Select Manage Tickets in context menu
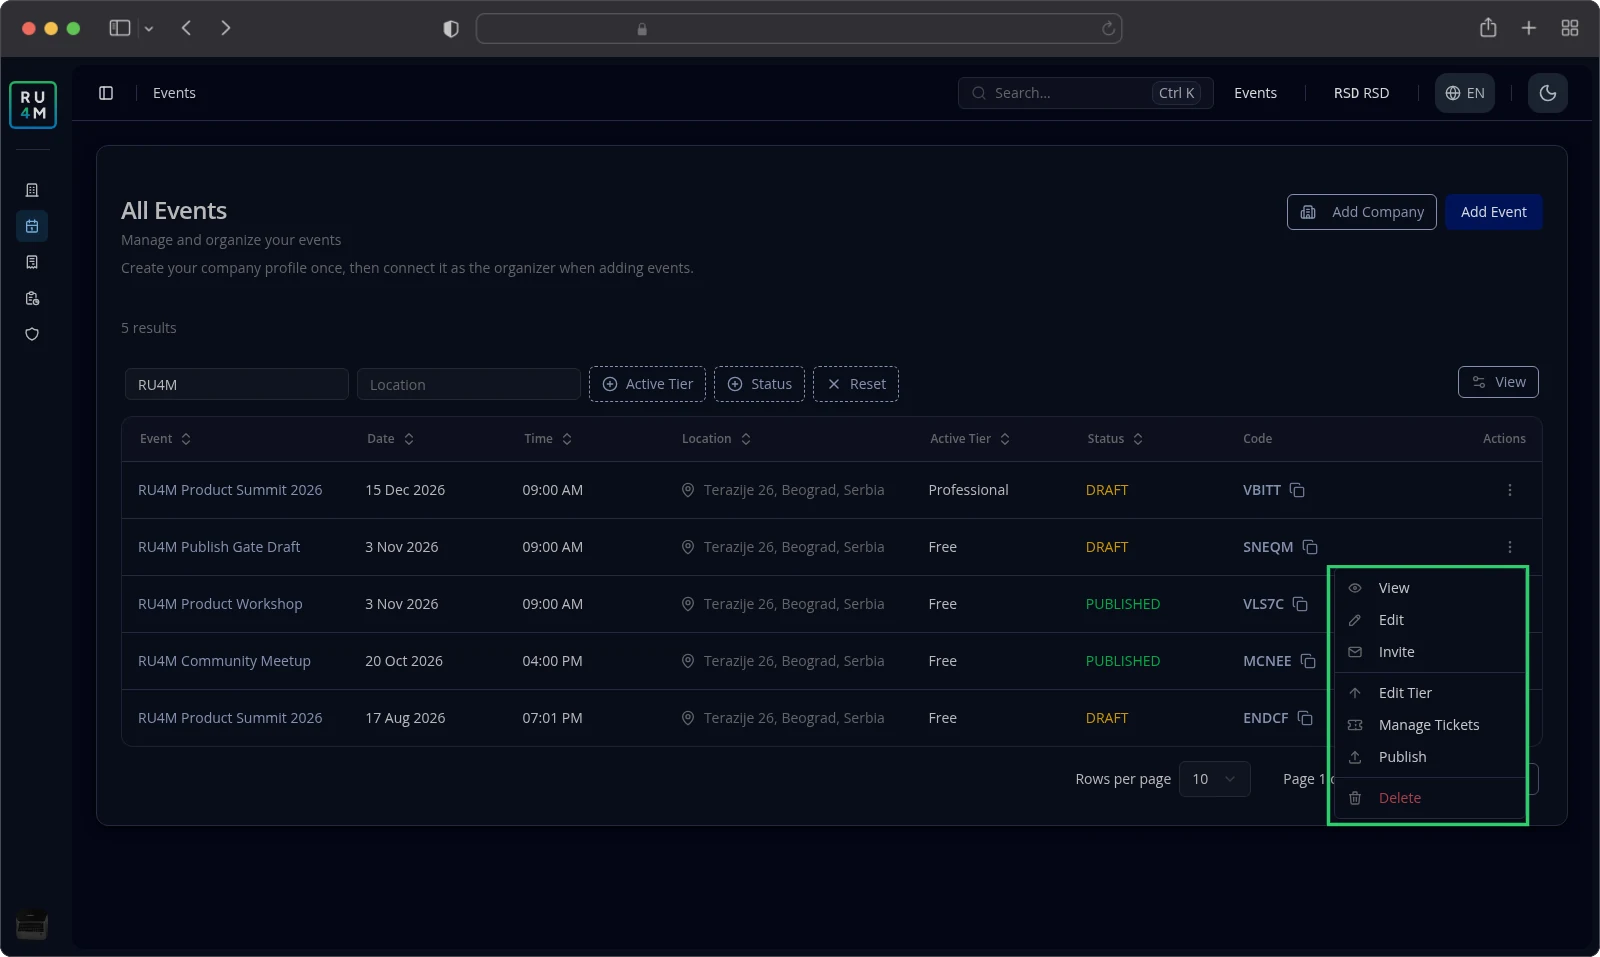Viewport: 1600px width, 957px height. [x=1429, y=725]
